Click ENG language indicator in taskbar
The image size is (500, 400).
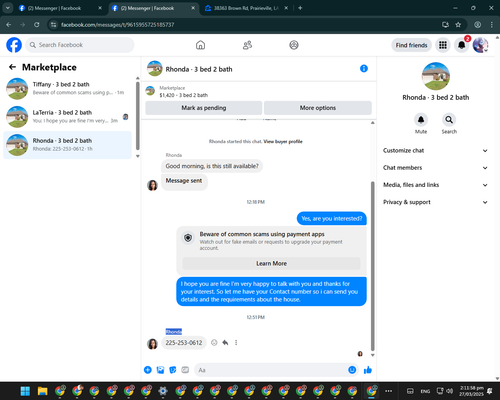point(425,391)
